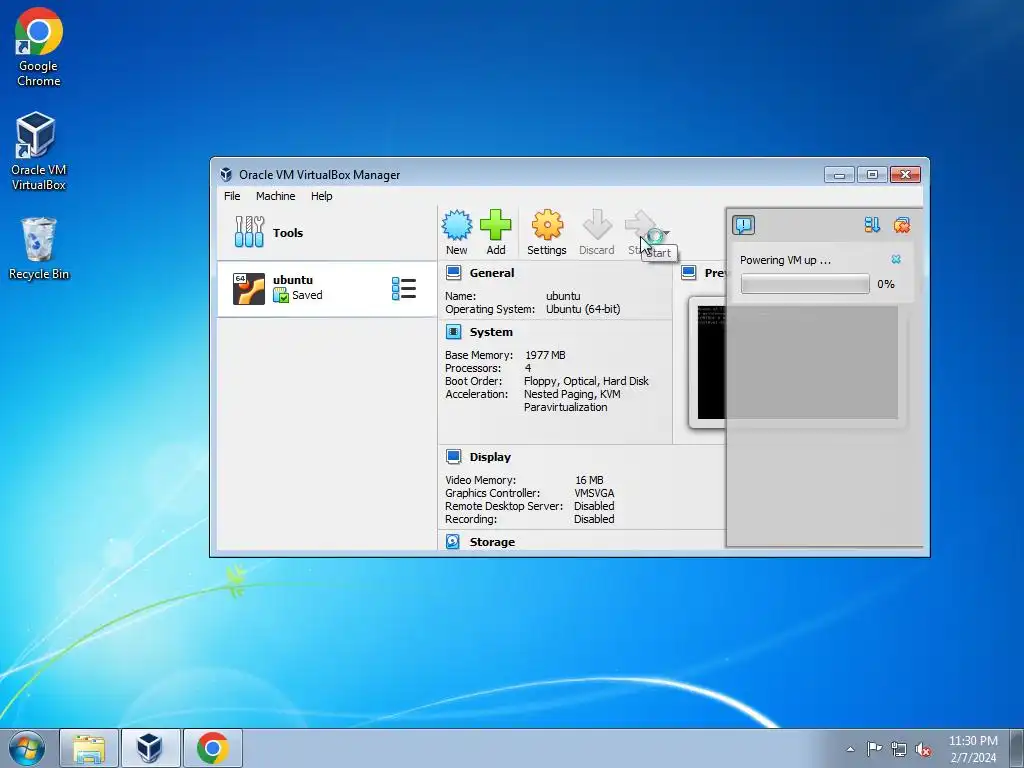Viewport: 1024px width, 768px height.
Task: Minimize the VirtualBox Manager window
Action: click(x=839, y=174)
